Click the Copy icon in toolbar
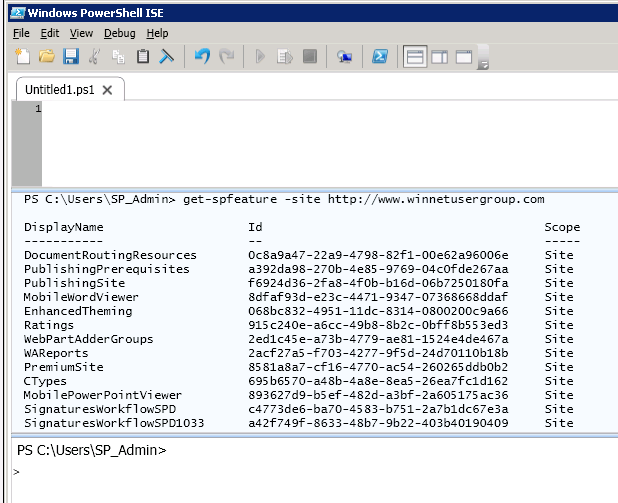This screenshot has height=503, width=618. point(118,56)
